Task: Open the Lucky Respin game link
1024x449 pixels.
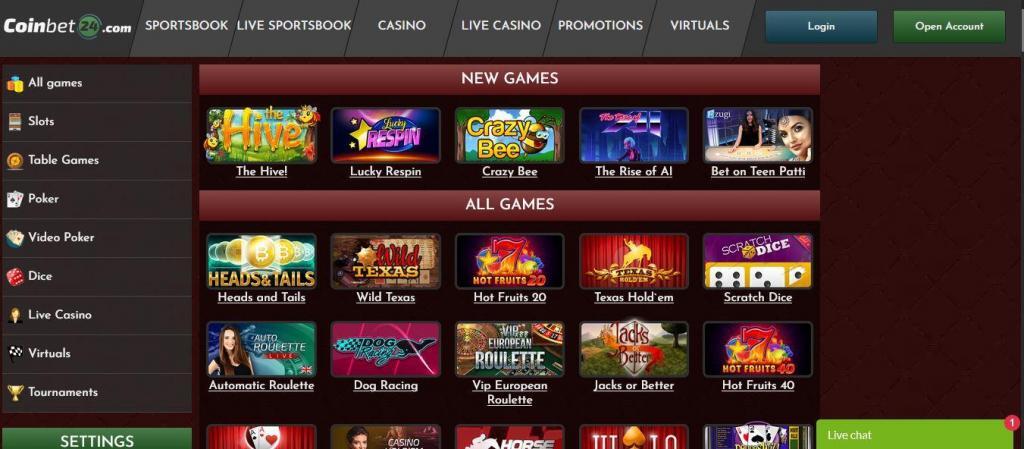Action: [385, 172]
